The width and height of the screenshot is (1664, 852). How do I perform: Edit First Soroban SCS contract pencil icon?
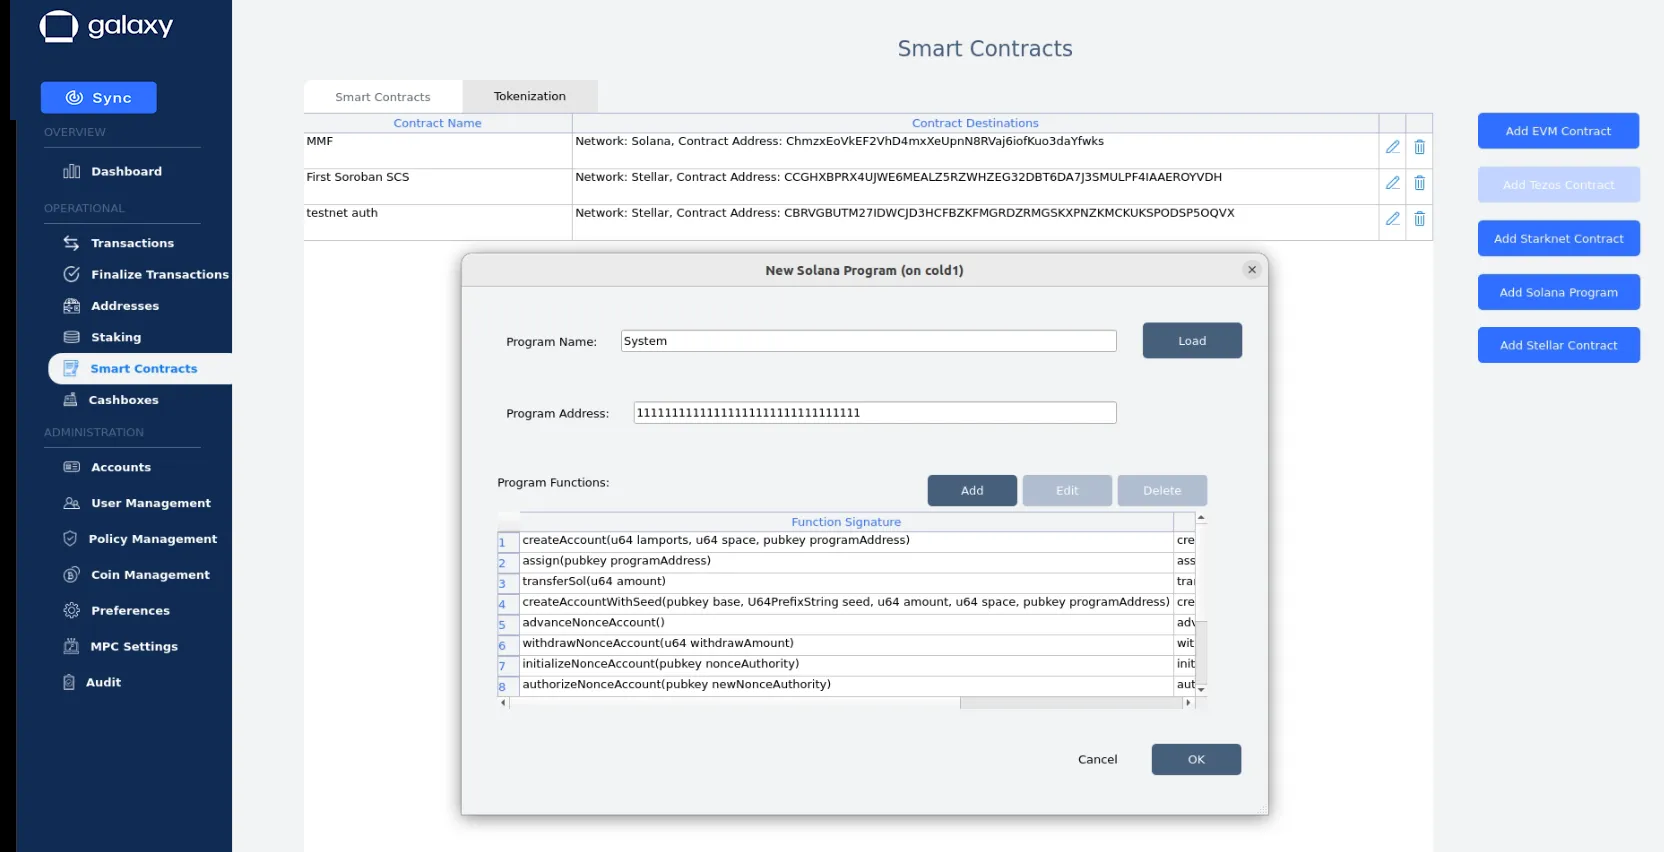pyautogui.click(x=1392, y=183)
